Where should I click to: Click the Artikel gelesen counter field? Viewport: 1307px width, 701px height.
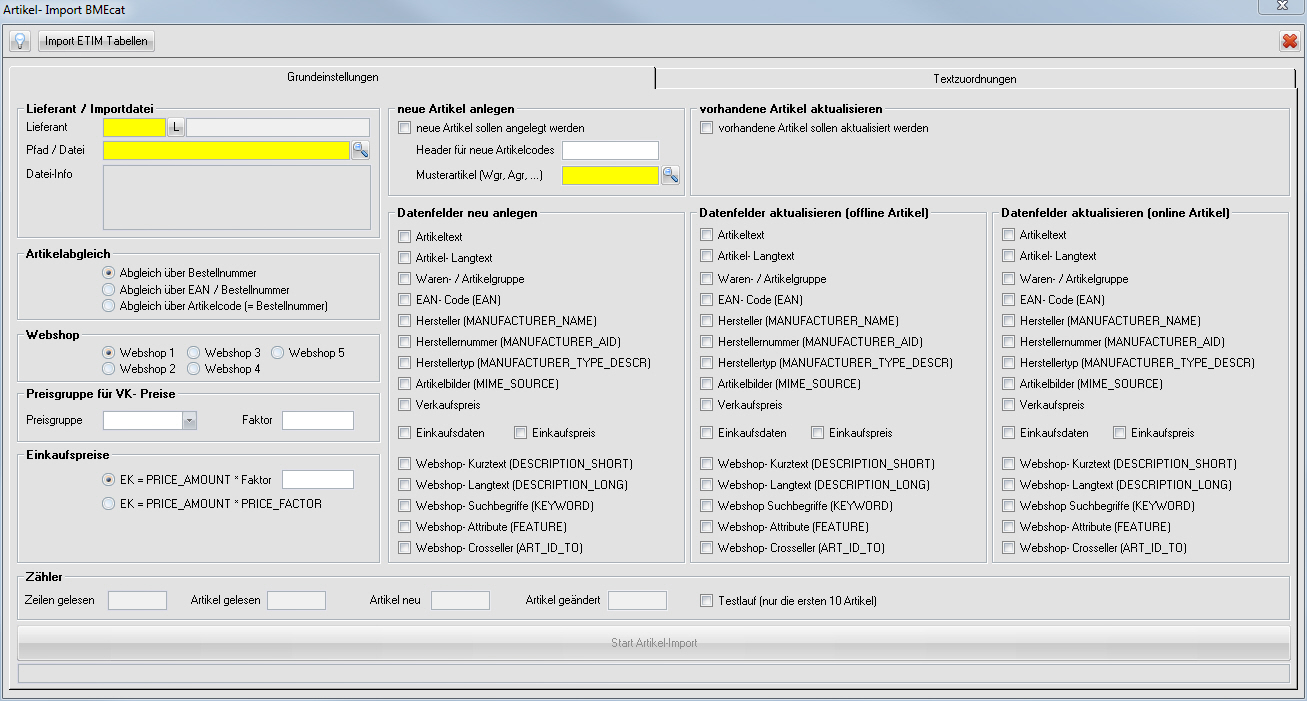click(x=297, y=601)
